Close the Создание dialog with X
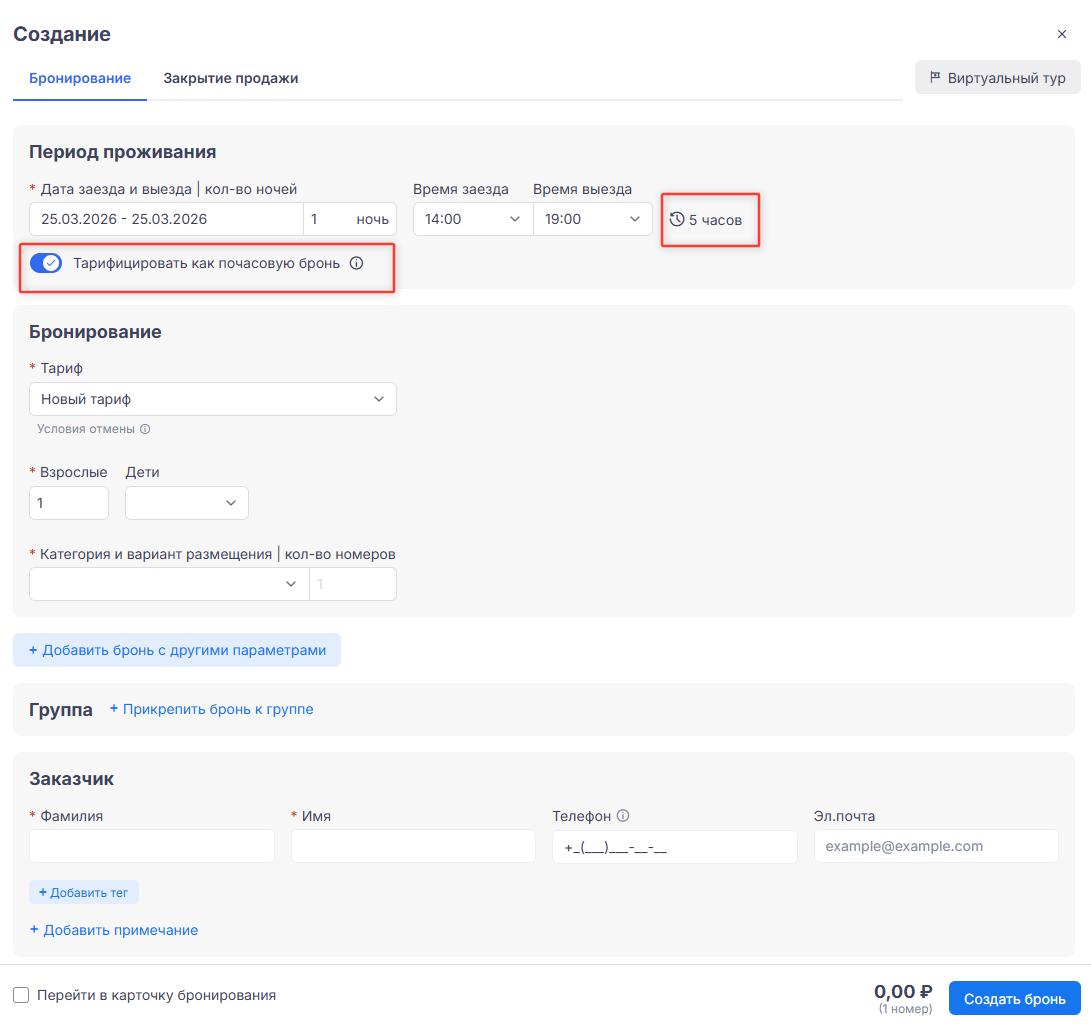 [x=1062, y=34]
